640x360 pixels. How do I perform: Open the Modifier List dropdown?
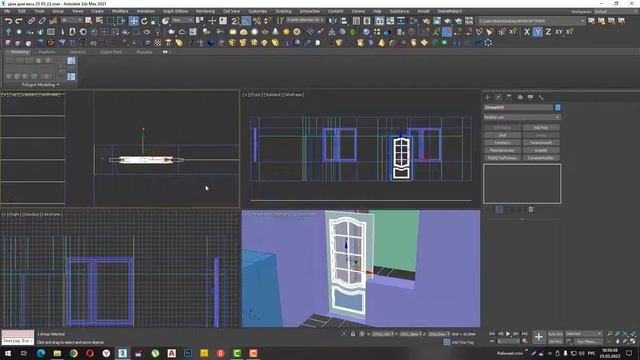click(522, 117)
